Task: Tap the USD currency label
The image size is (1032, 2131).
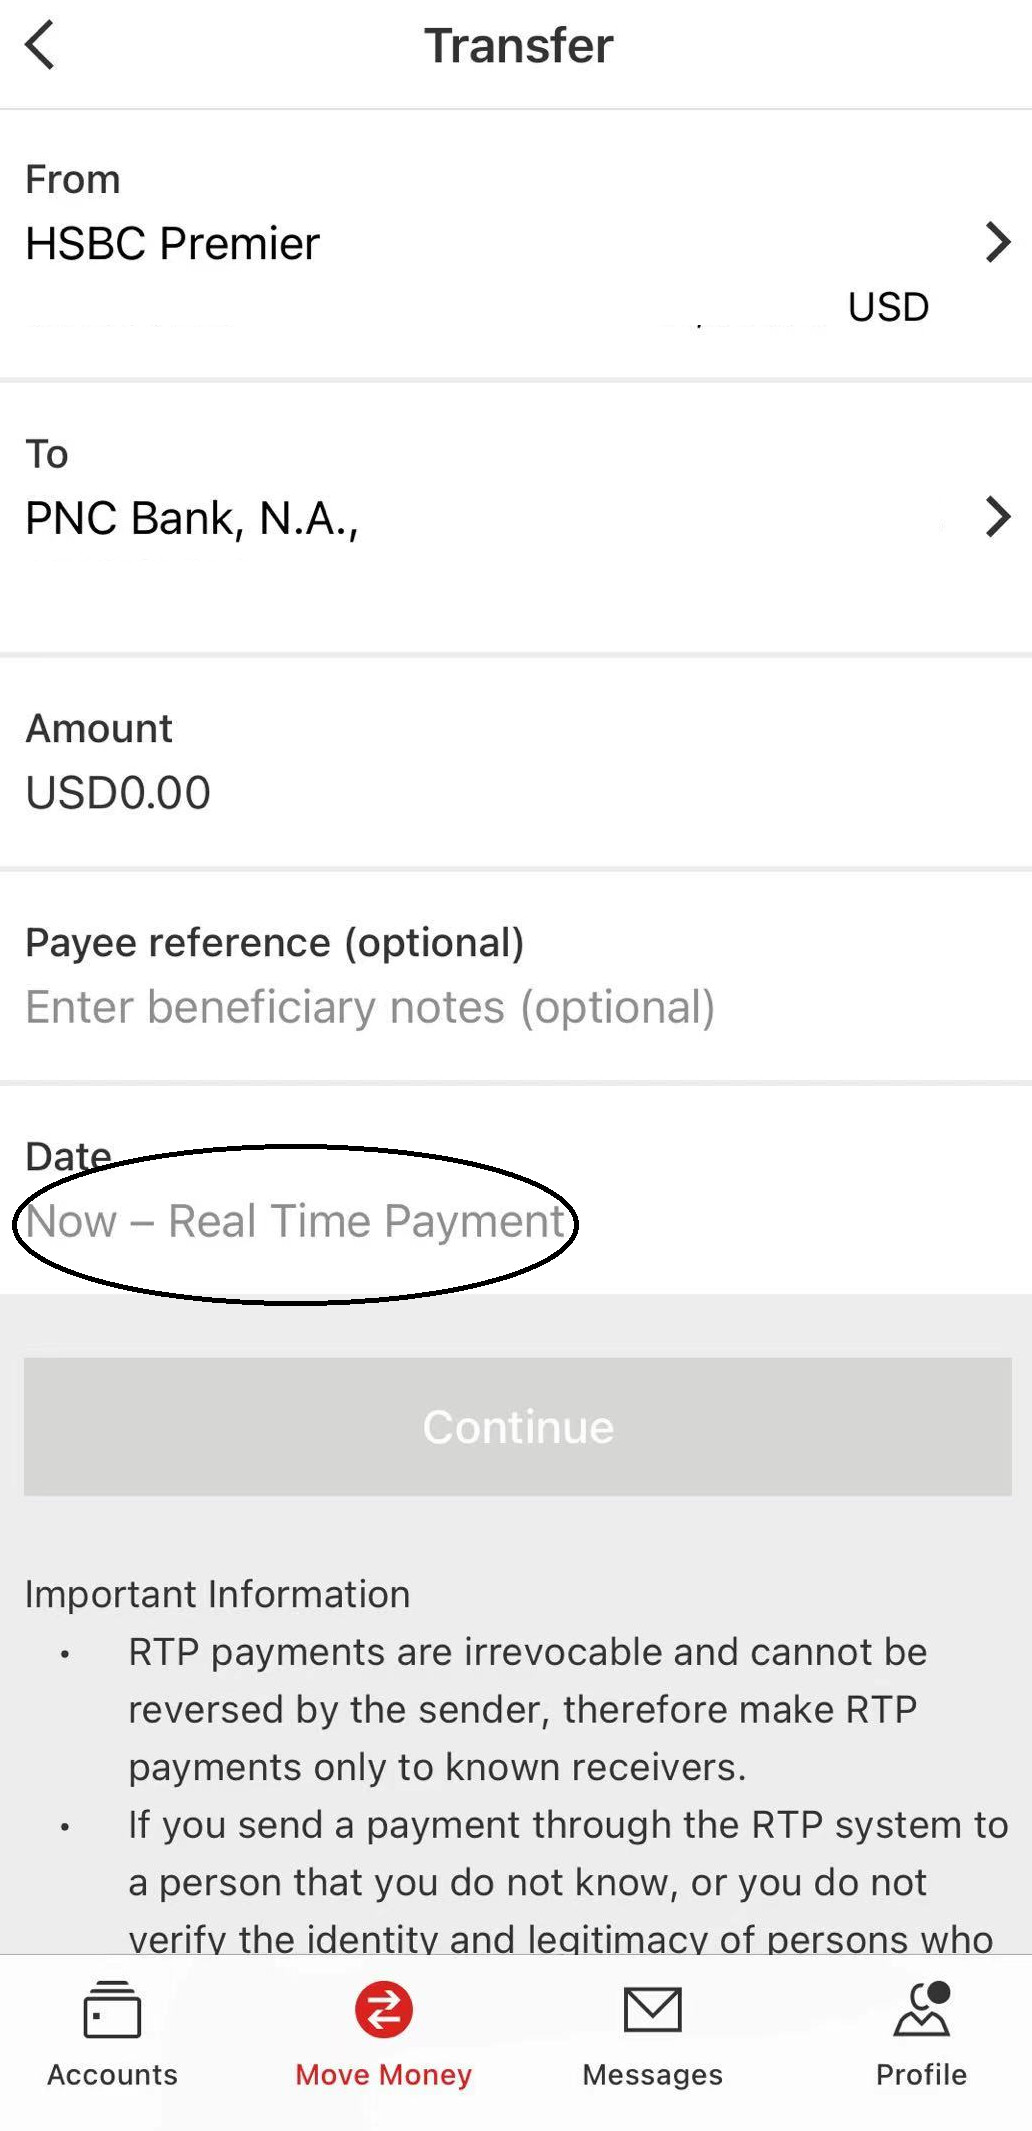Action: 886,306
